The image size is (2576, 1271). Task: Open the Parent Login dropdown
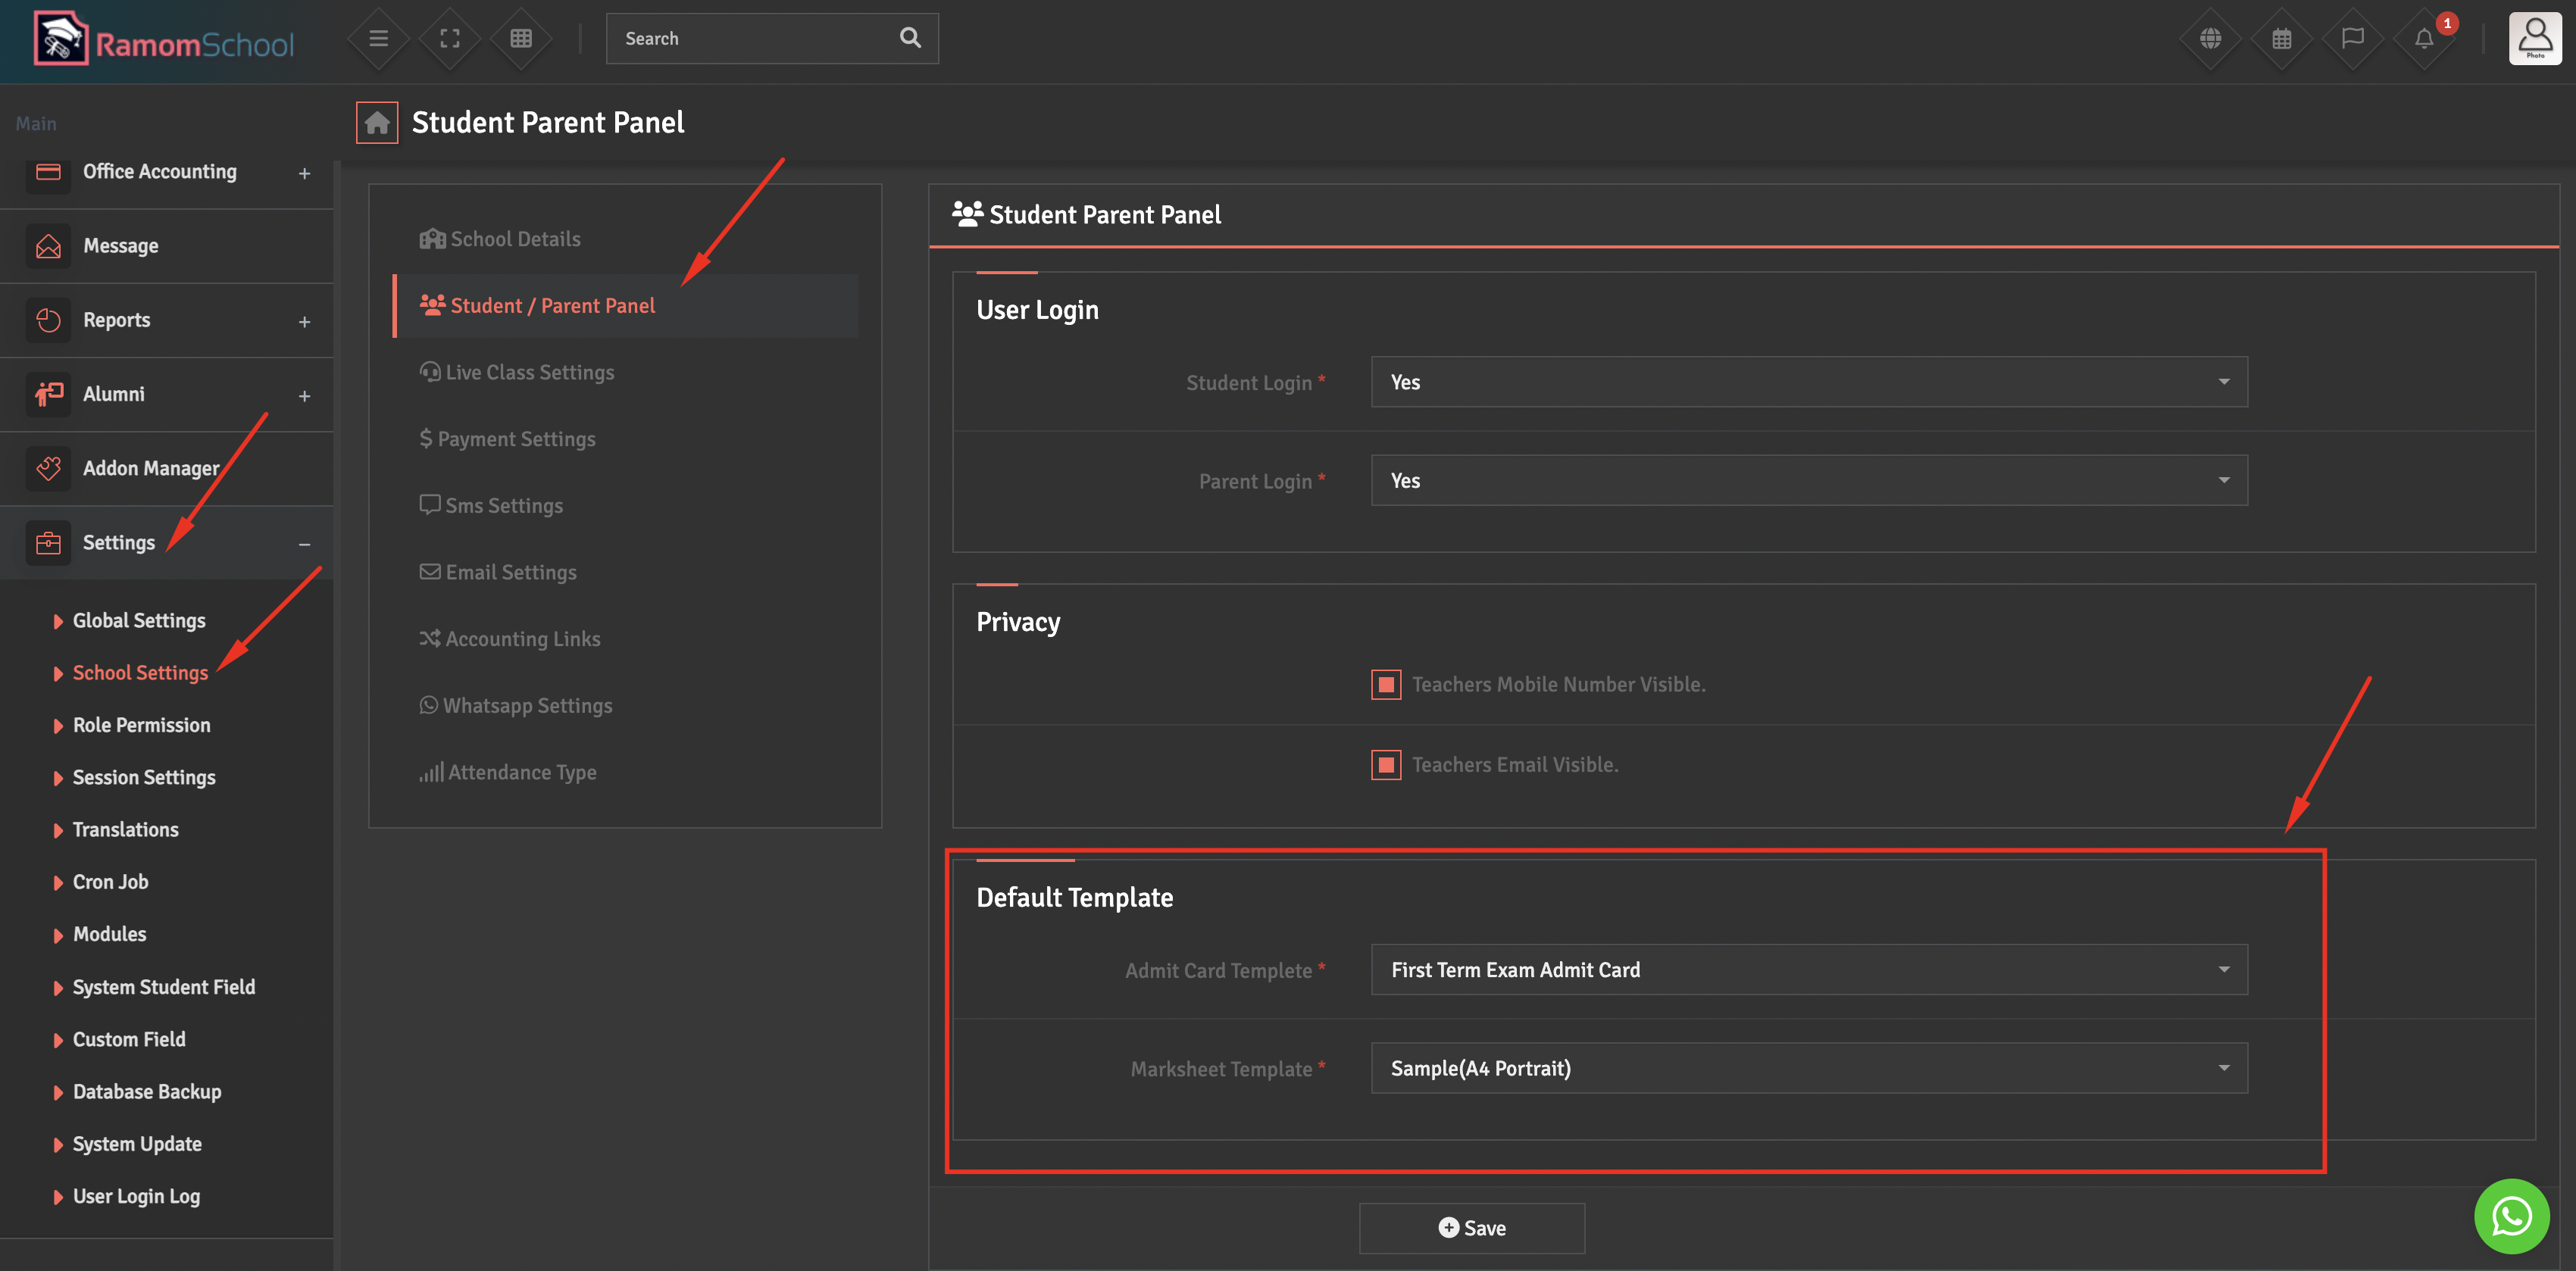1809,481
